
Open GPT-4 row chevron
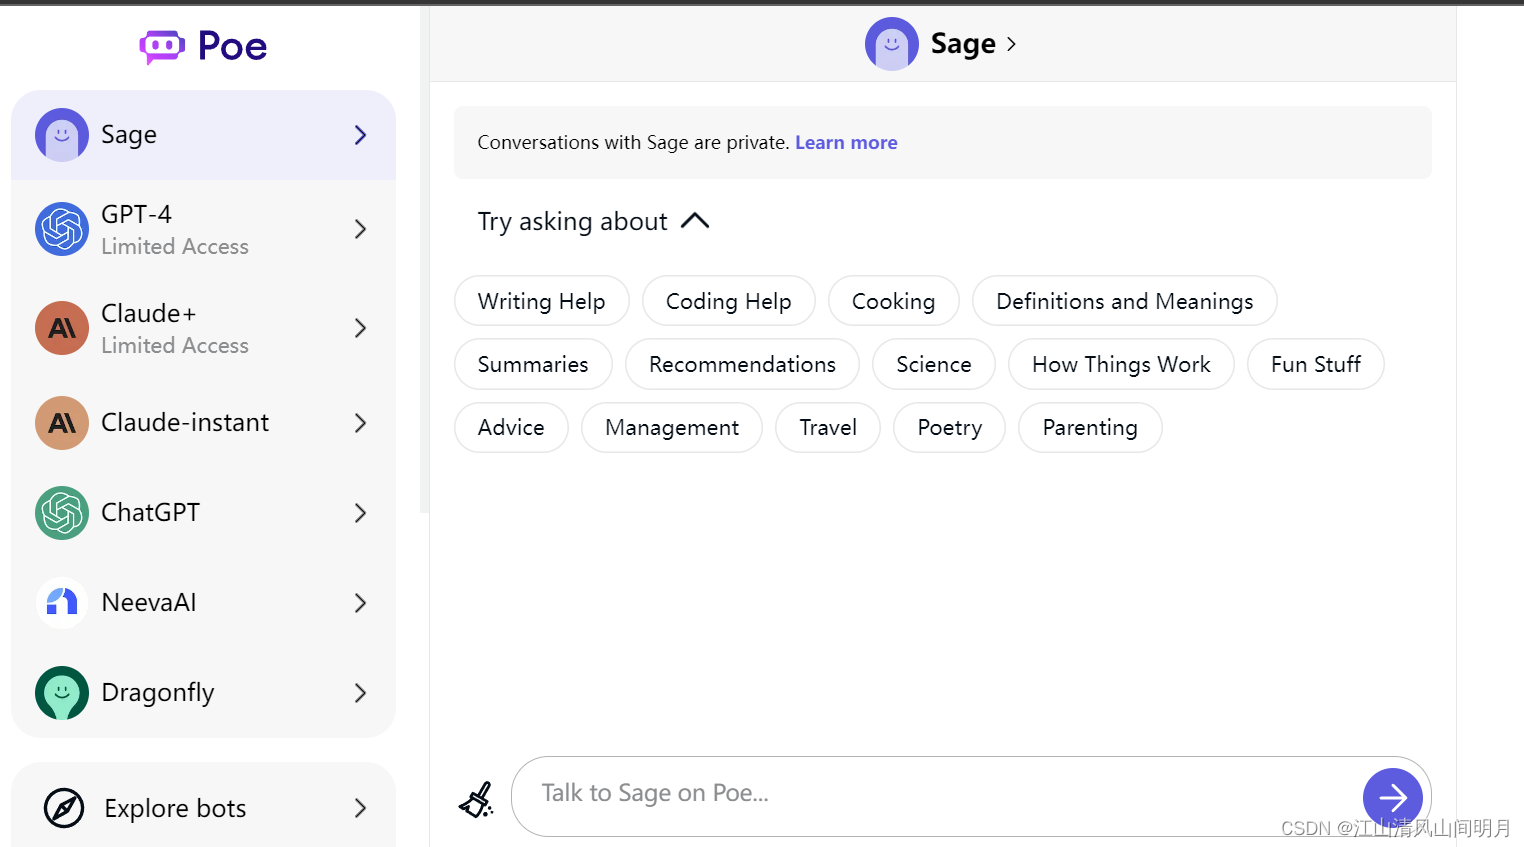[361, 229]
